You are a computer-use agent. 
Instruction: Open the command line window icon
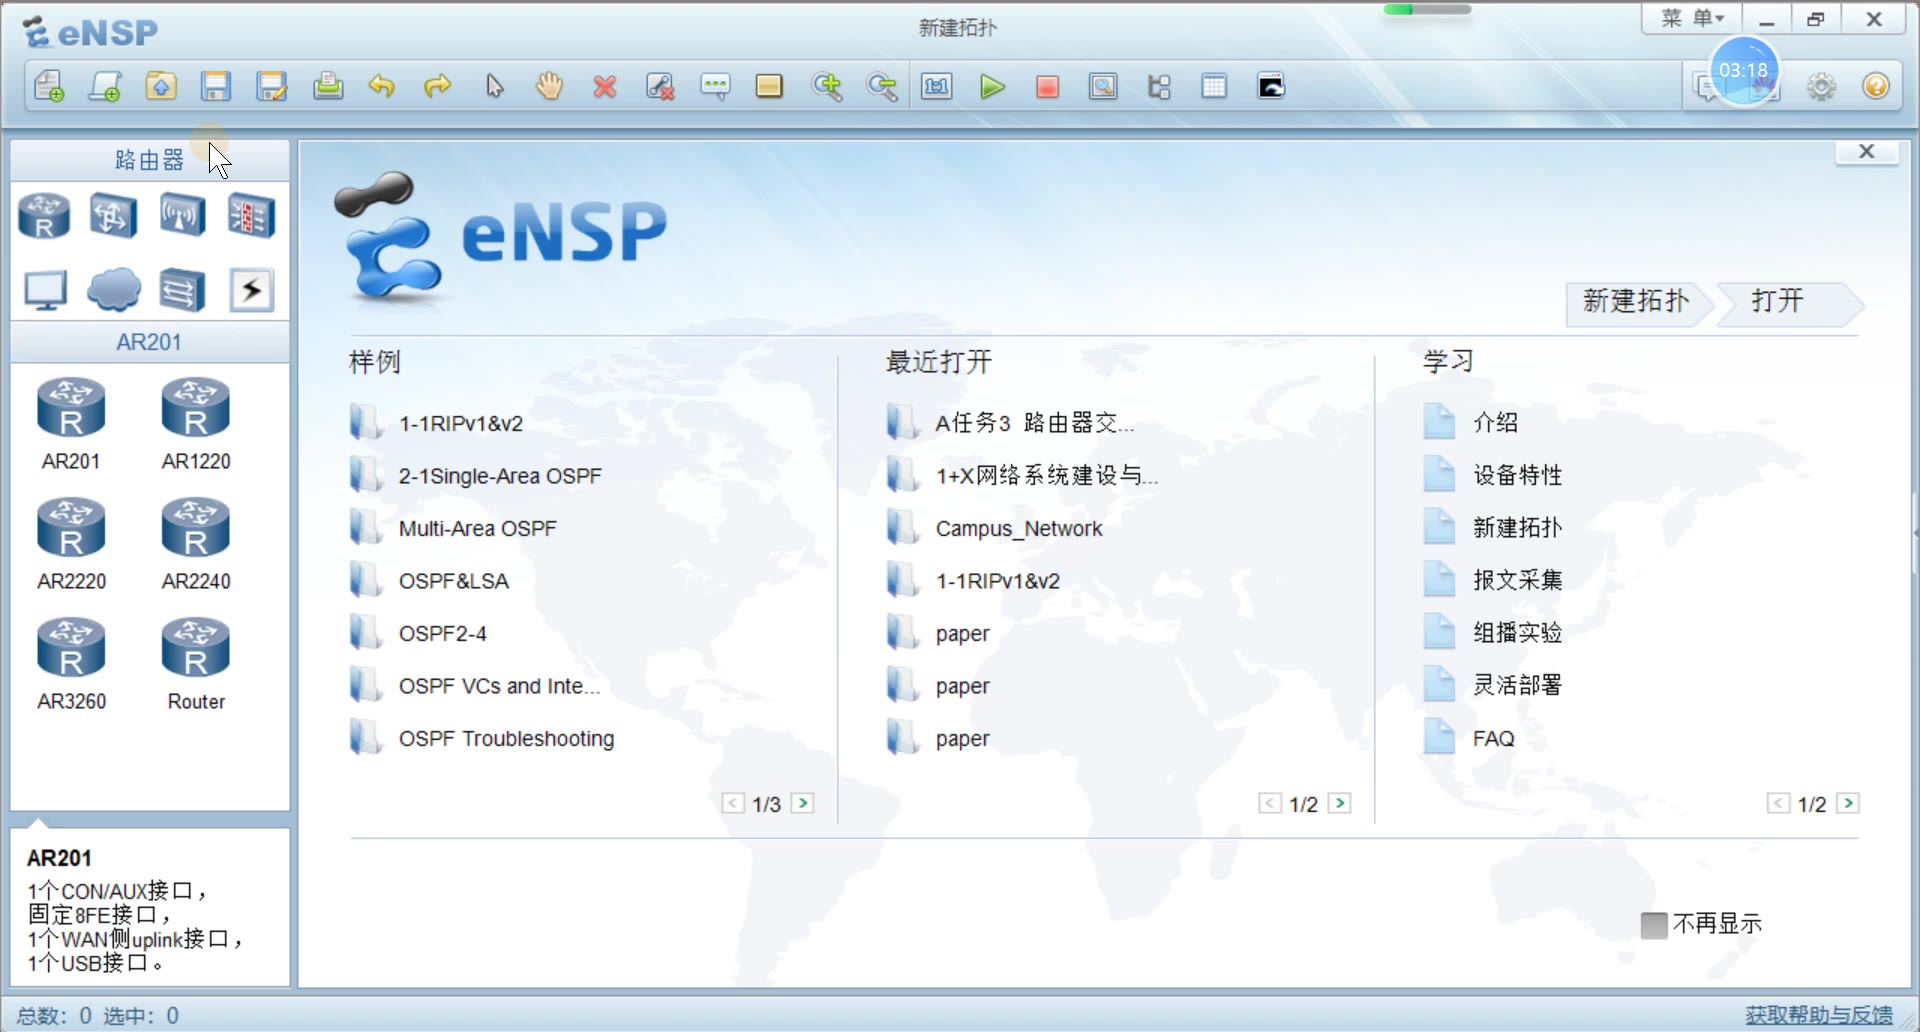(1271, 87)
